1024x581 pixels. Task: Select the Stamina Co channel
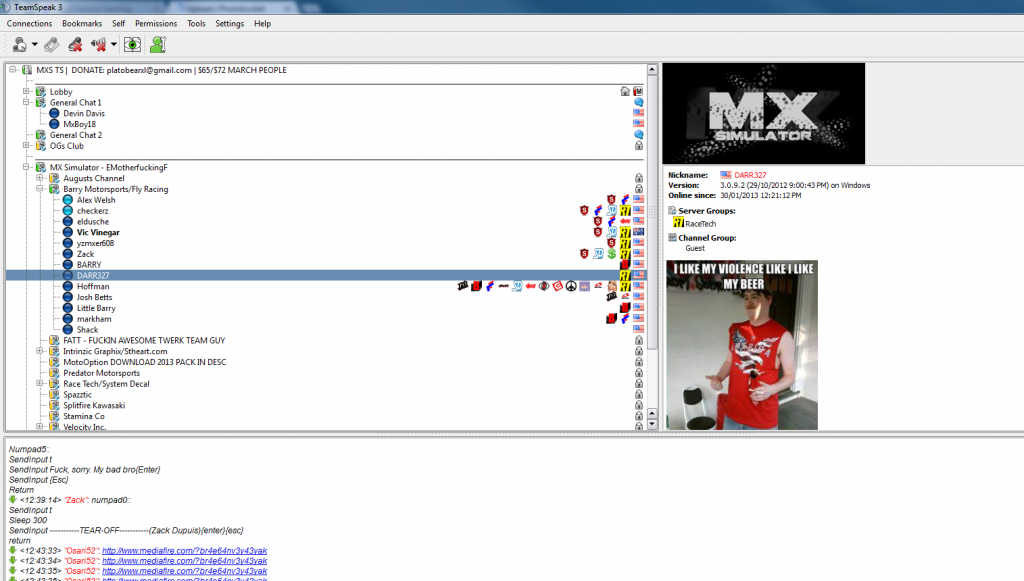tap(84, 416)
